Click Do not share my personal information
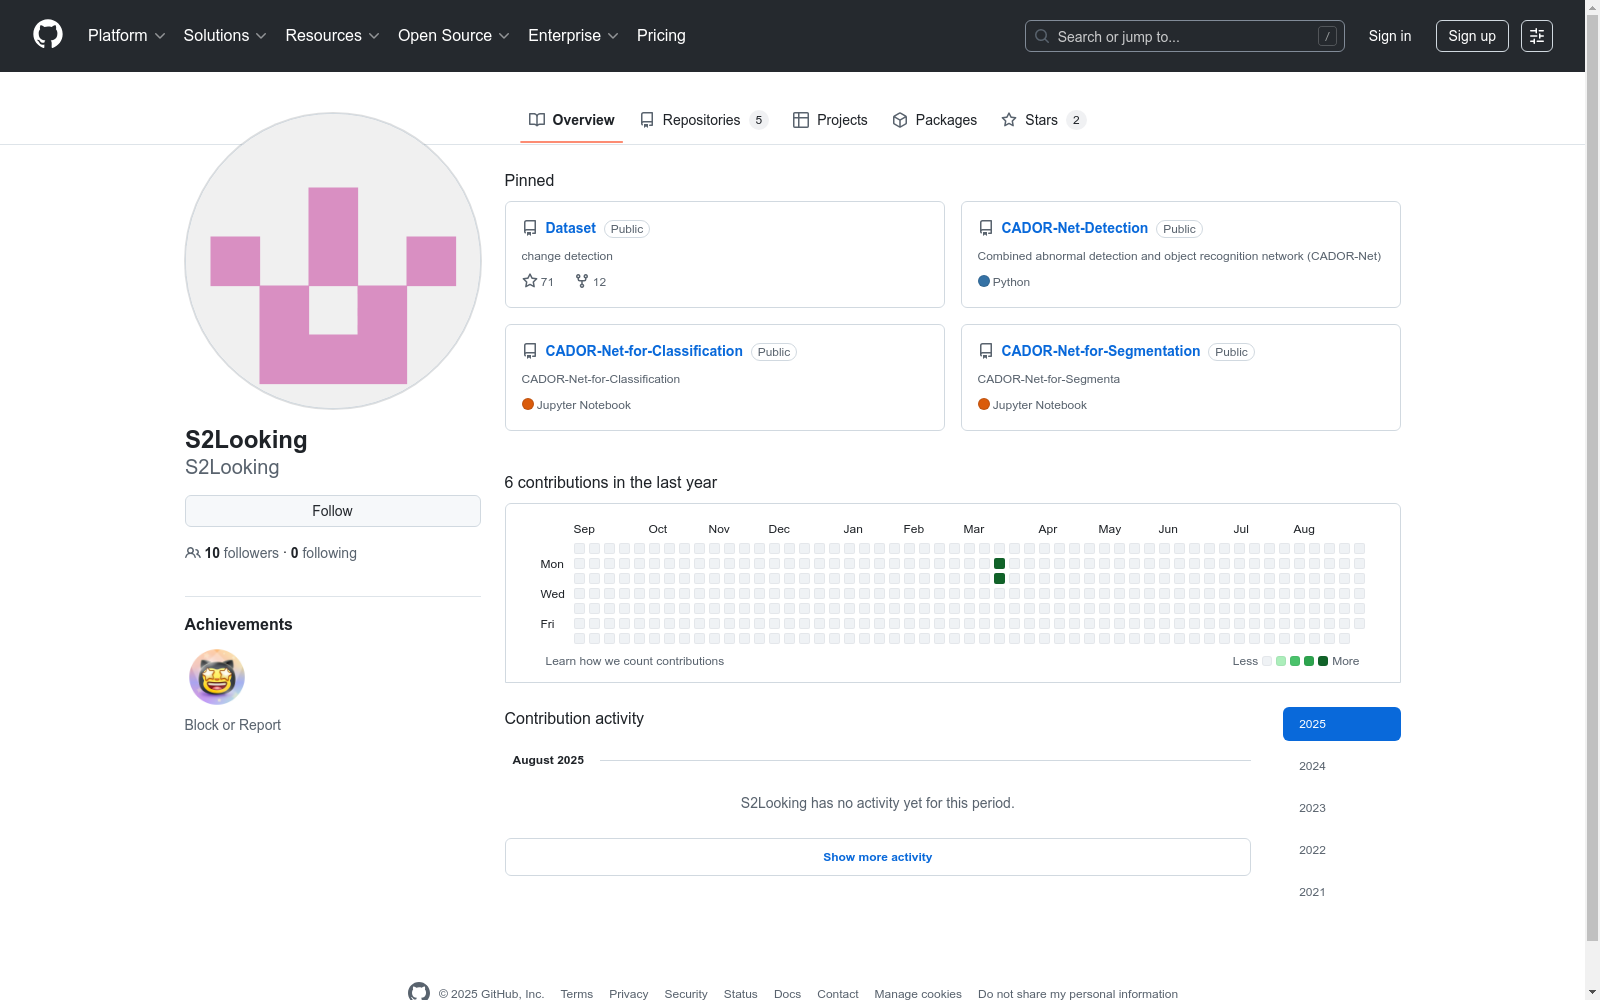Screen dimensions: 1600x1000 (1078, 994)
